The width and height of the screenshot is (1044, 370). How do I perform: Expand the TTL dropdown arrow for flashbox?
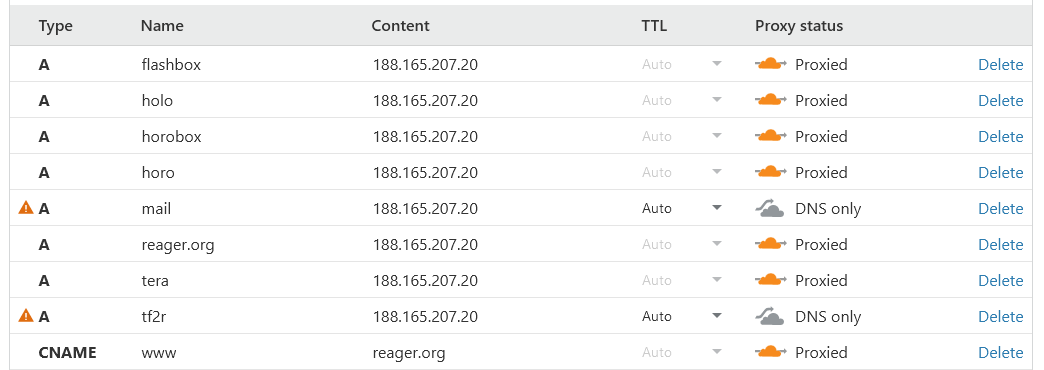717,65
